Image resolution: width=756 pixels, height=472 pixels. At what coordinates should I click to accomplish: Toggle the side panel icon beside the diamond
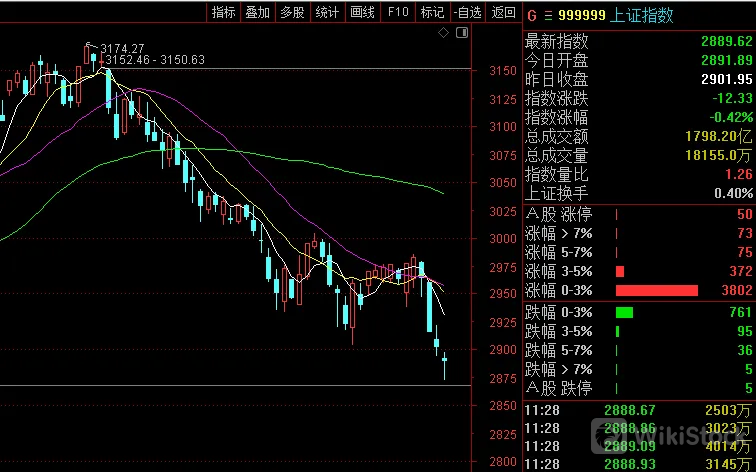pyautogui.click(x=462, y=33)
